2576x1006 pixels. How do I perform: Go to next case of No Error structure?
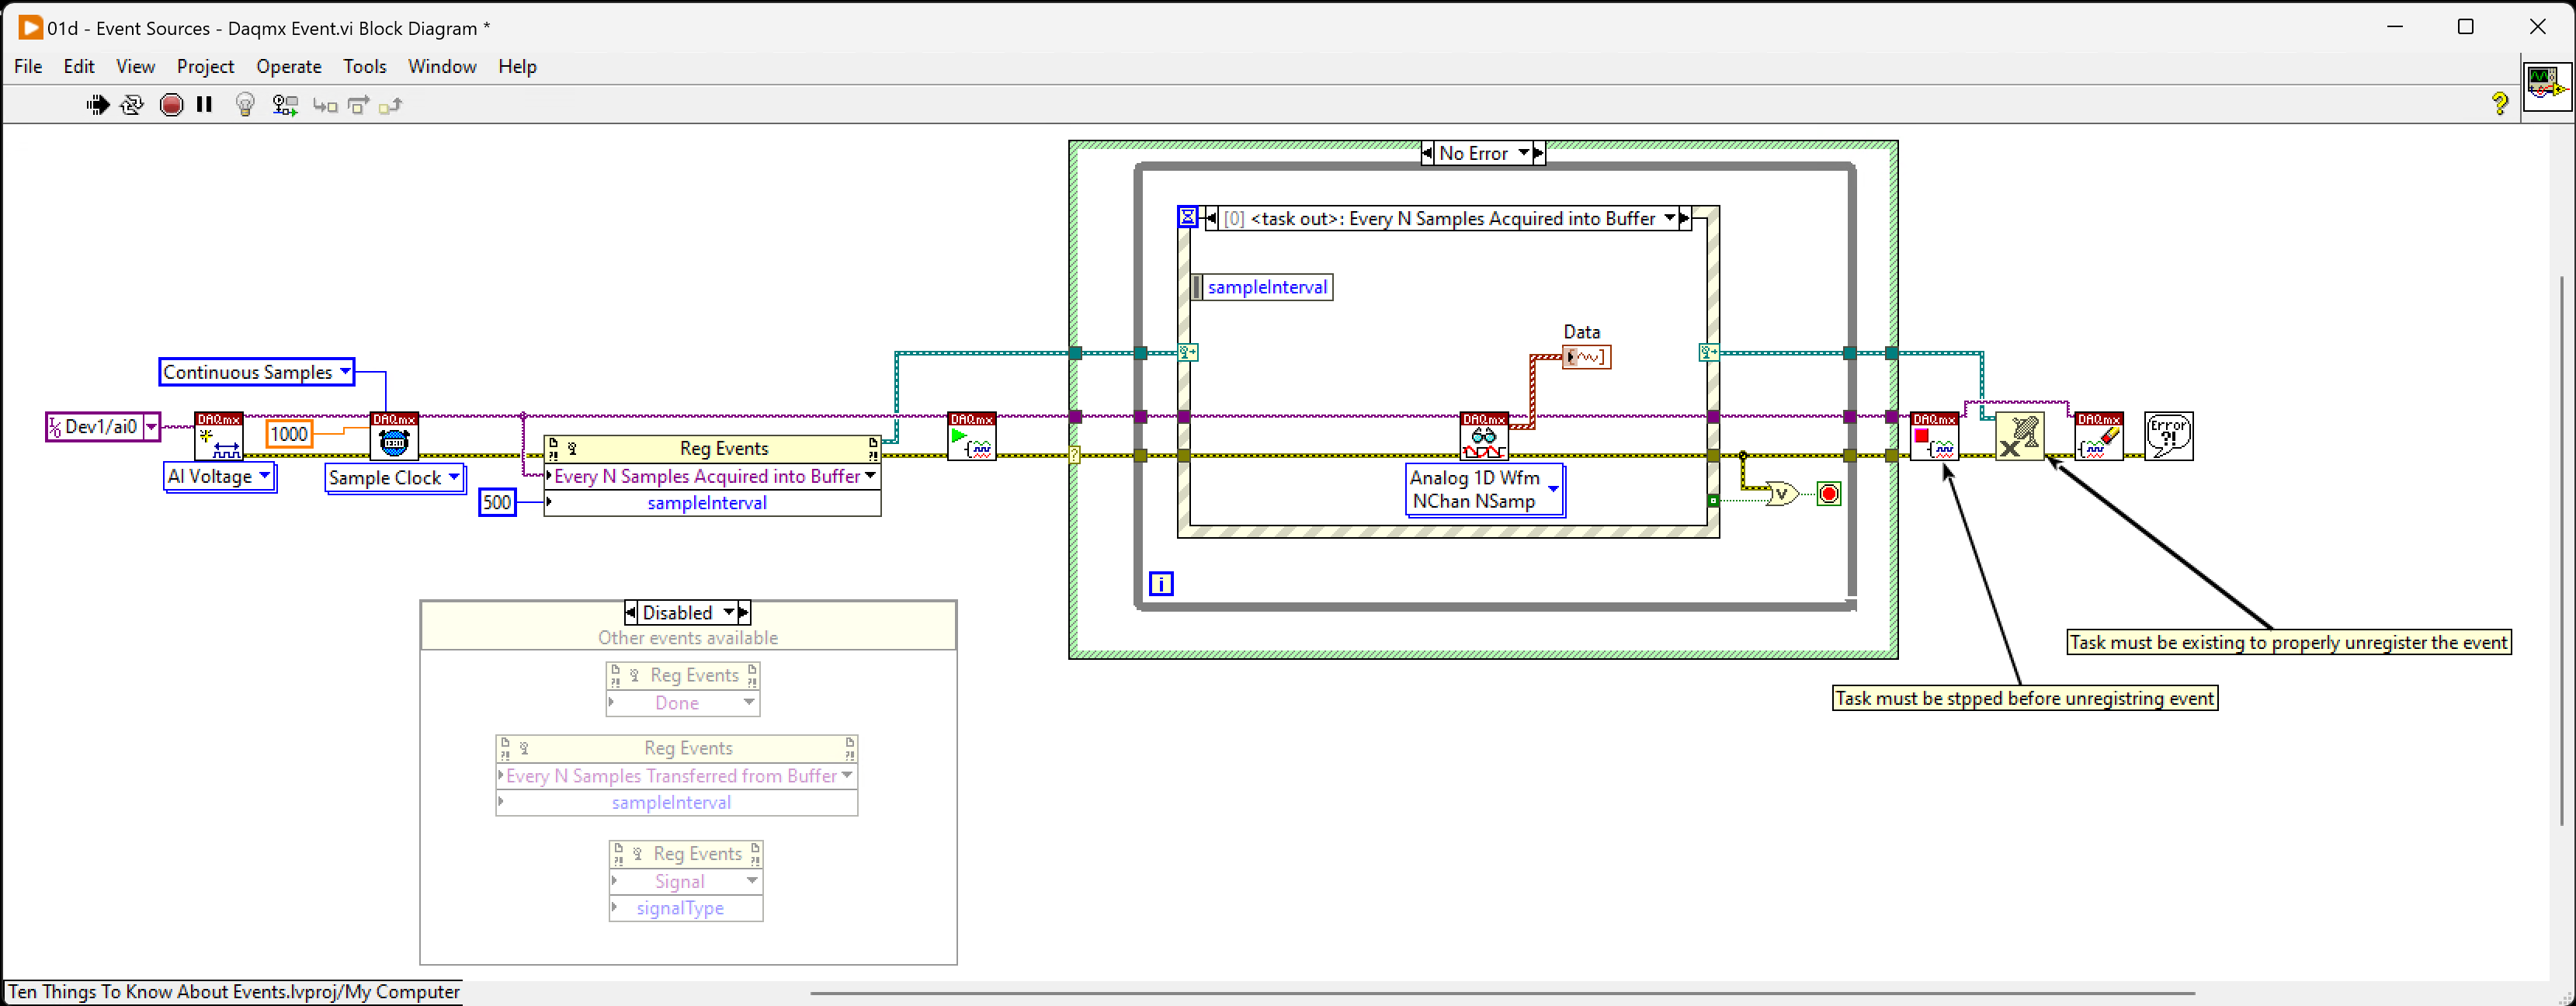click(x=1539, y=153)
